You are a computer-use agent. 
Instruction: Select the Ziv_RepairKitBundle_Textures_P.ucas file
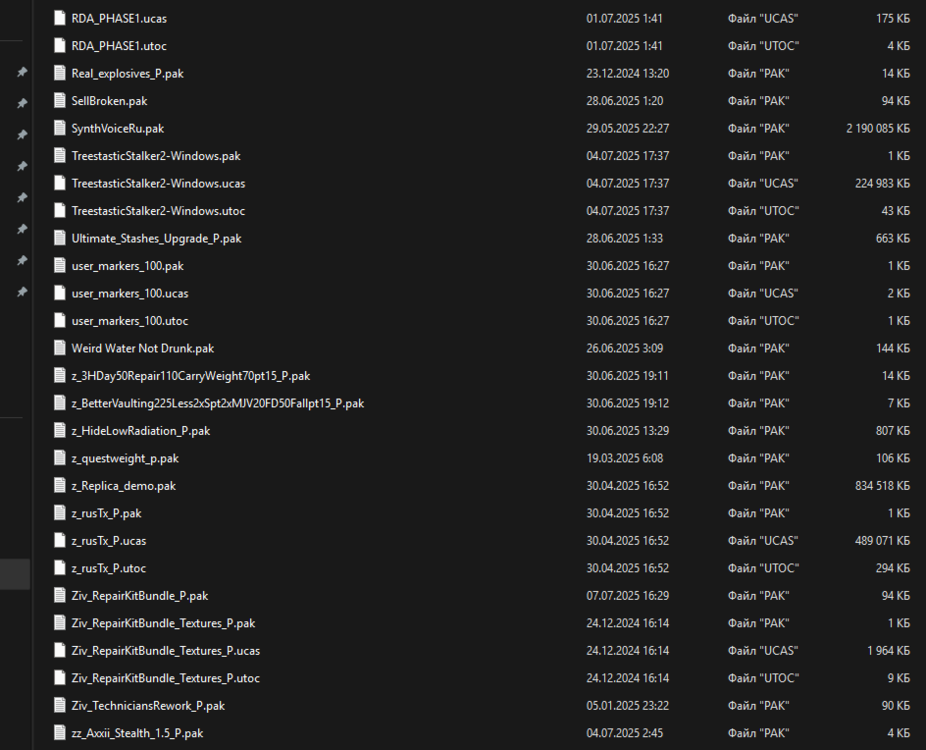(x=165, y=651)
